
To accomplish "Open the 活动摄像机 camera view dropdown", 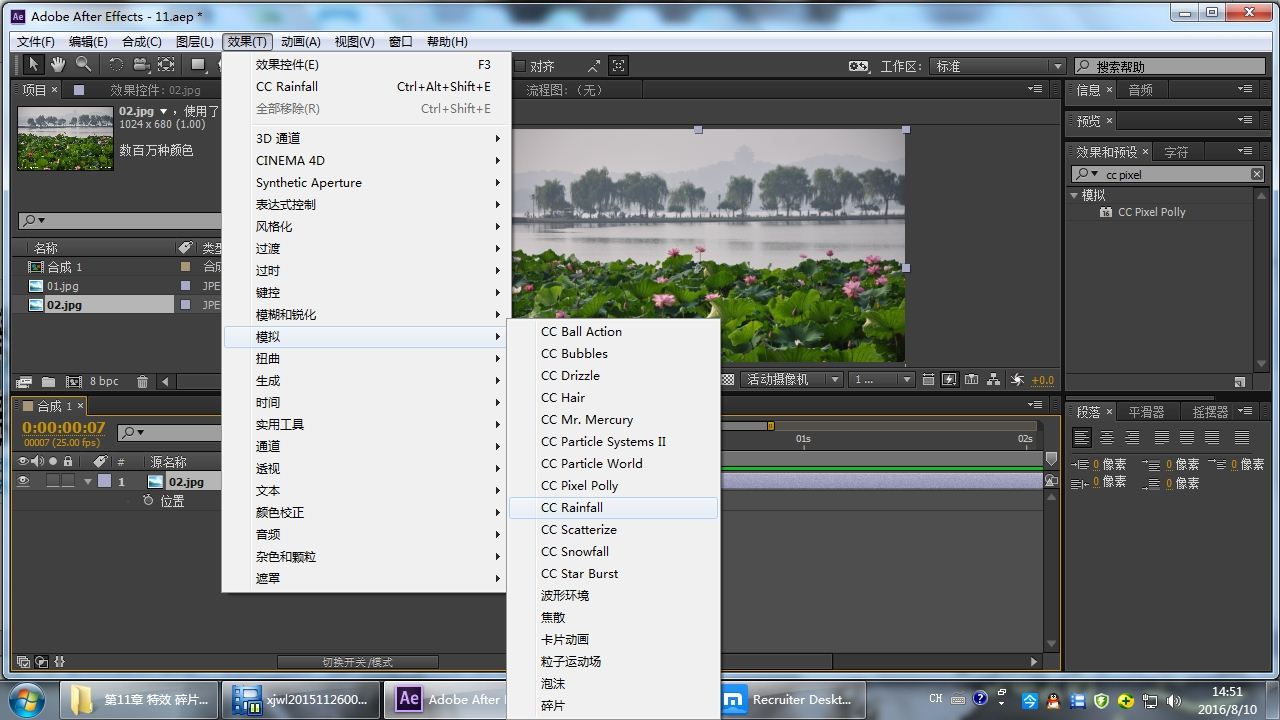I will (791, 380).
